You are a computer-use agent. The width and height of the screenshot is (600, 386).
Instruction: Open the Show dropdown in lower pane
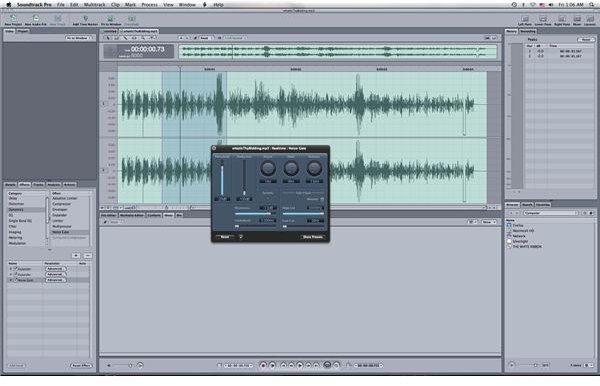click(489, 222)
